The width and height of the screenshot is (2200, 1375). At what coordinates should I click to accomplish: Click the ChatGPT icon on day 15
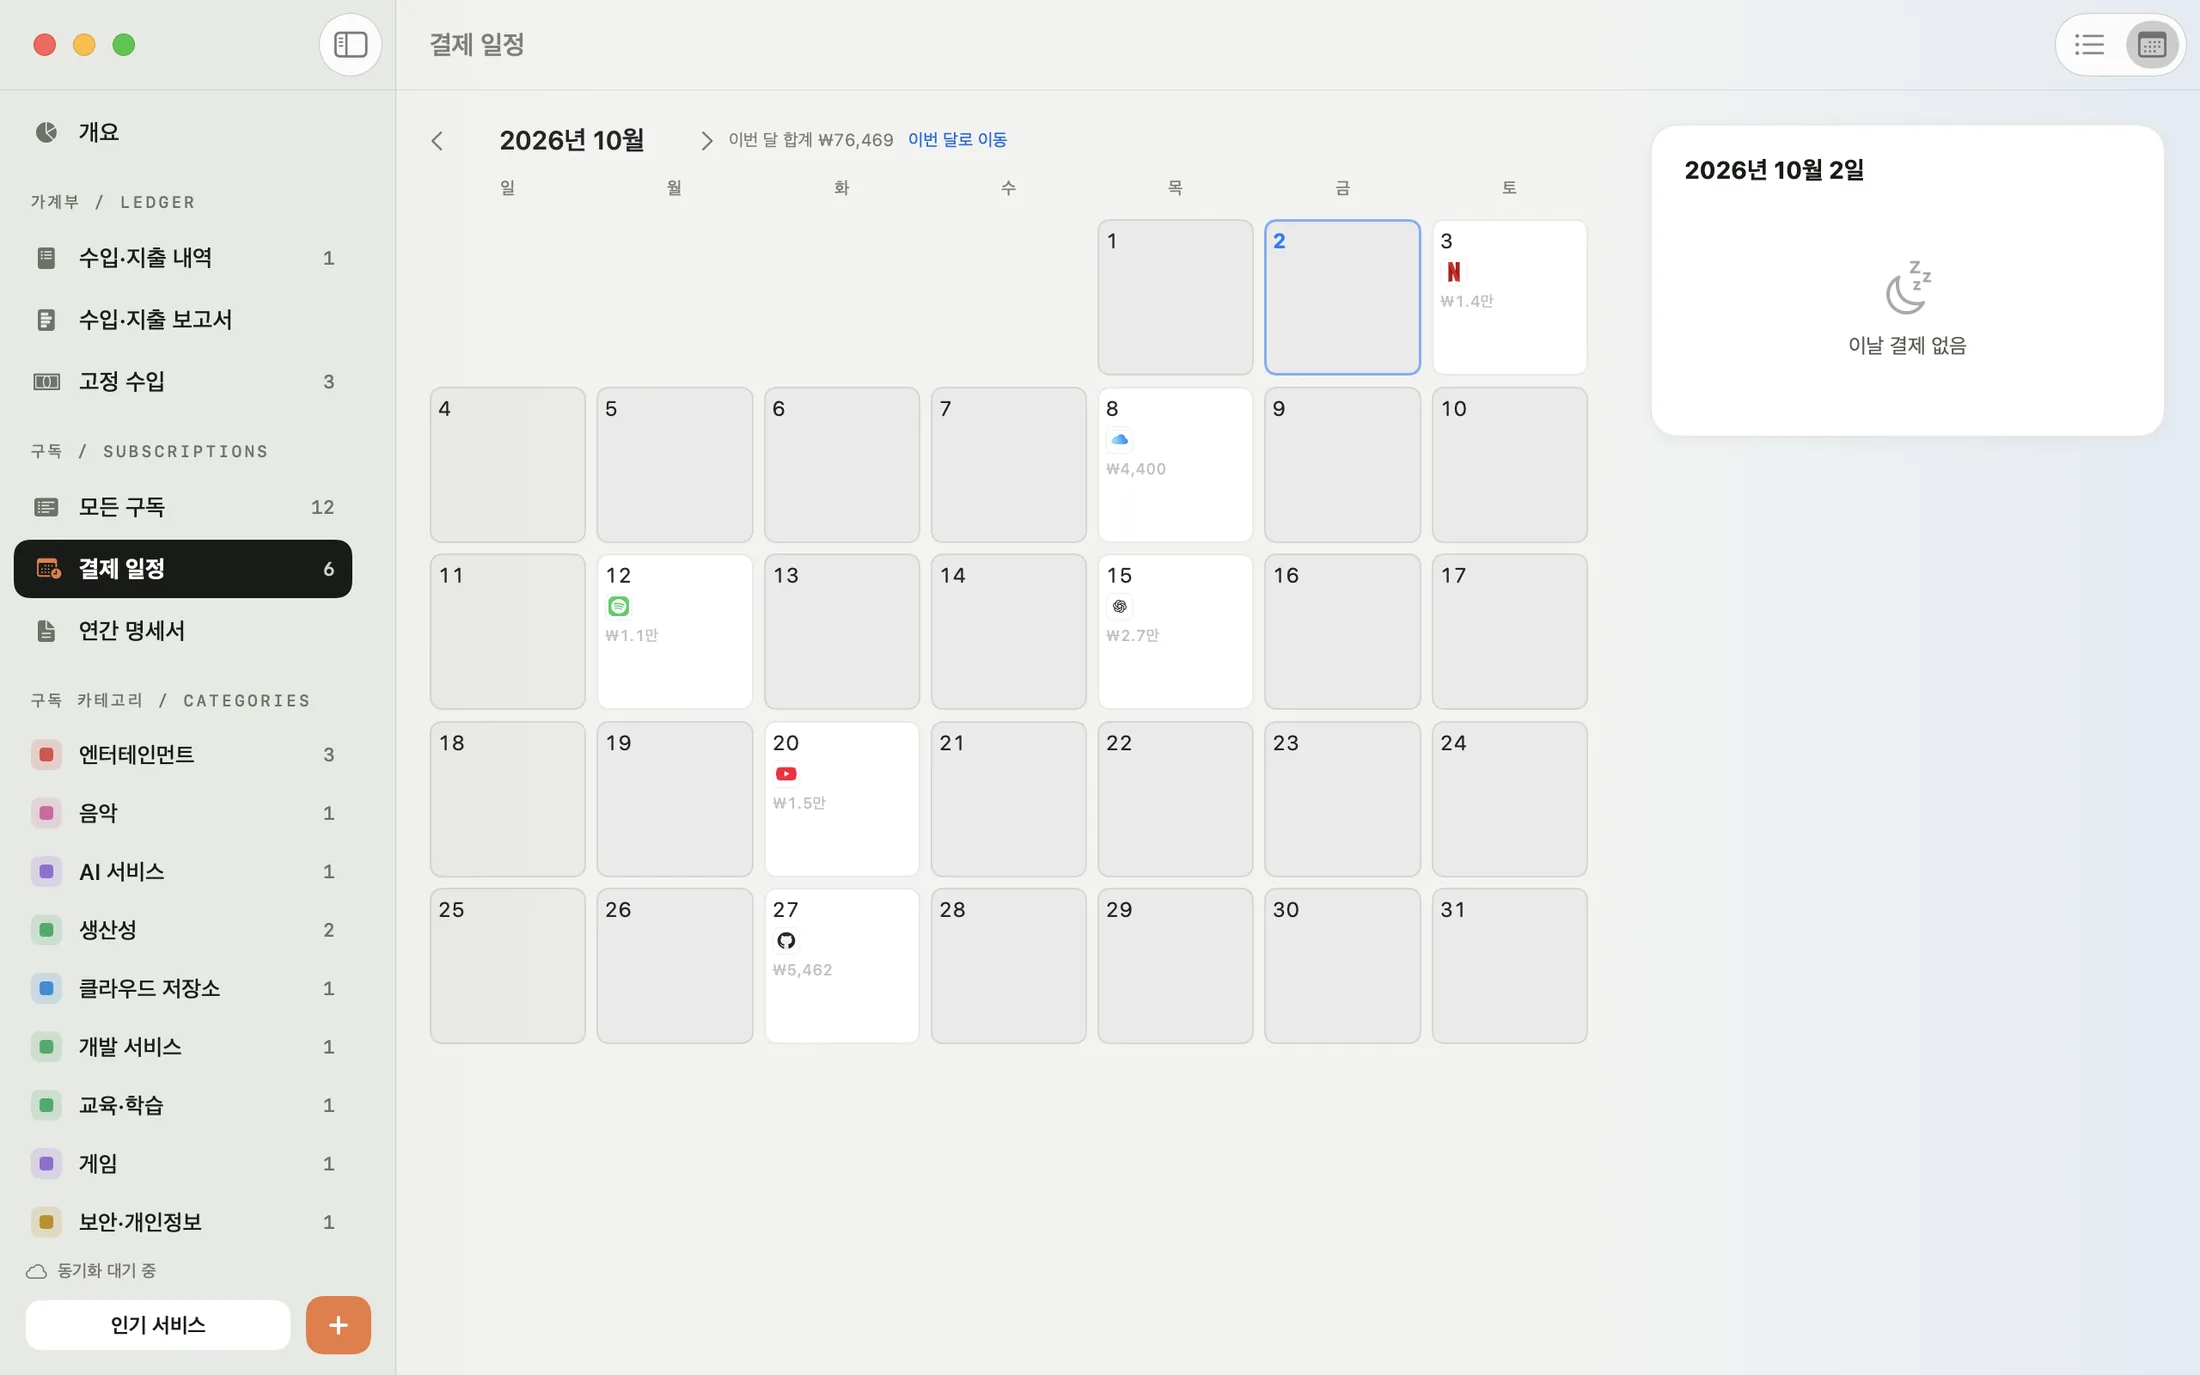click(x=1119, y=606)
